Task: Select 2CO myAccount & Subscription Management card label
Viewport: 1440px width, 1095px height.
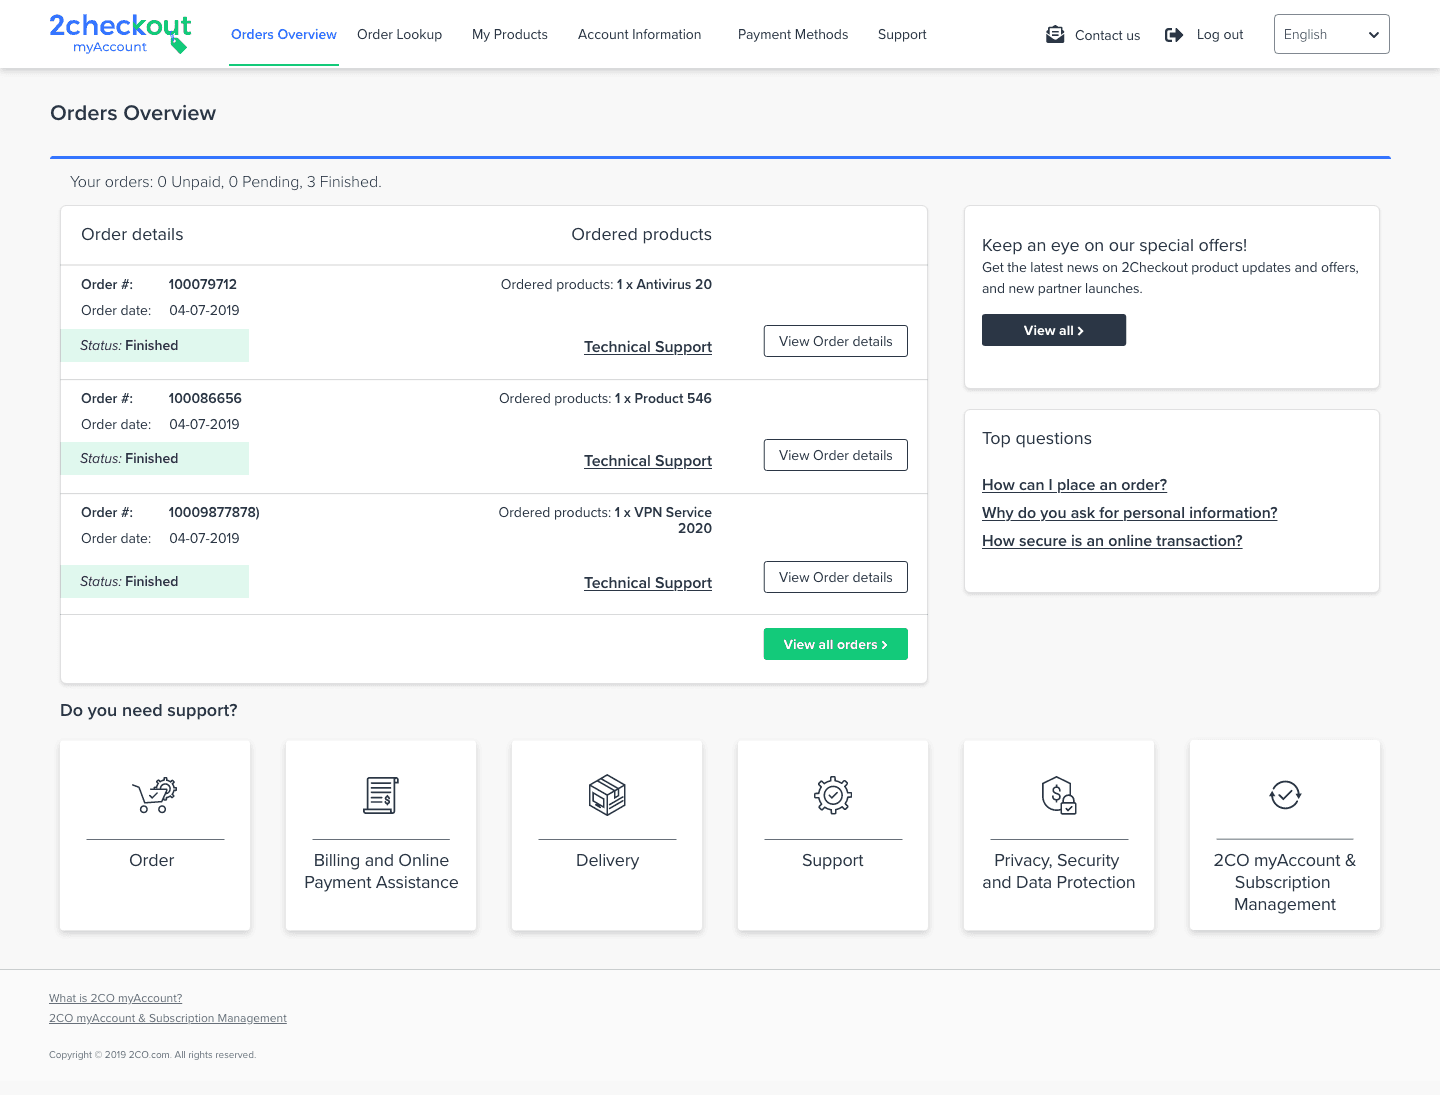Action: click(1285, 882)
